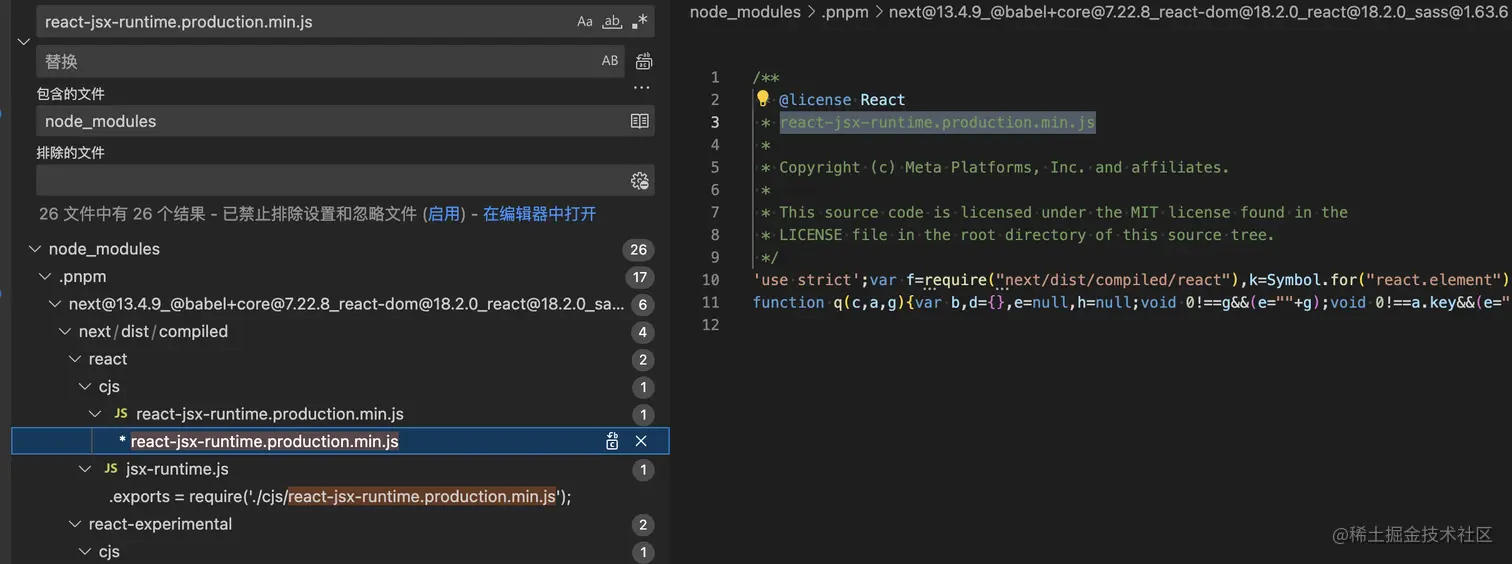This screenshot has width=1512, height=564.
Task: Collapse the jsx-runtime.js file result
Action: click(85, 469)
